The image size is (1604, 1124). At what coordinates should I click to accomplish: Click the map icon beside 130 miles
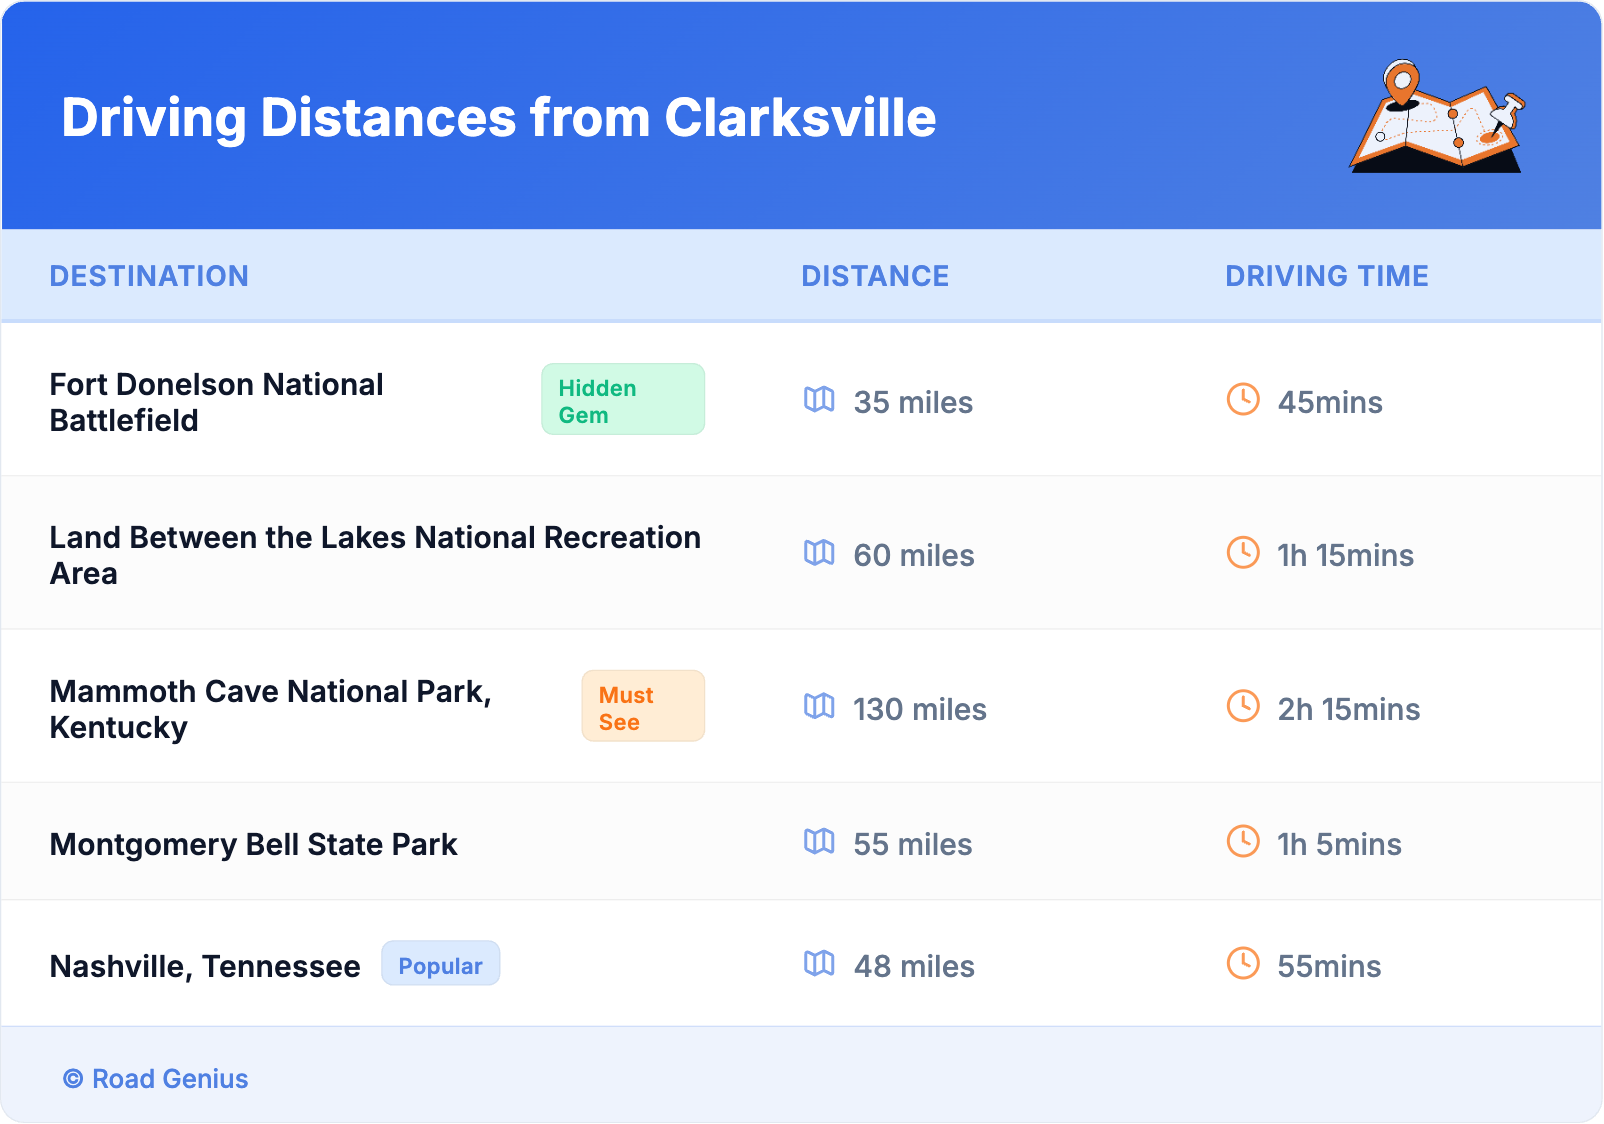click(819, 707)
